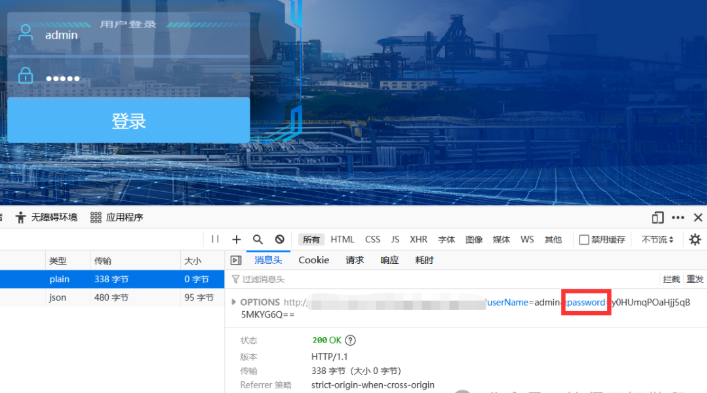This screenshot has height=393, width=707.
Task: Click the admin username input field
Action: (129, 35)
